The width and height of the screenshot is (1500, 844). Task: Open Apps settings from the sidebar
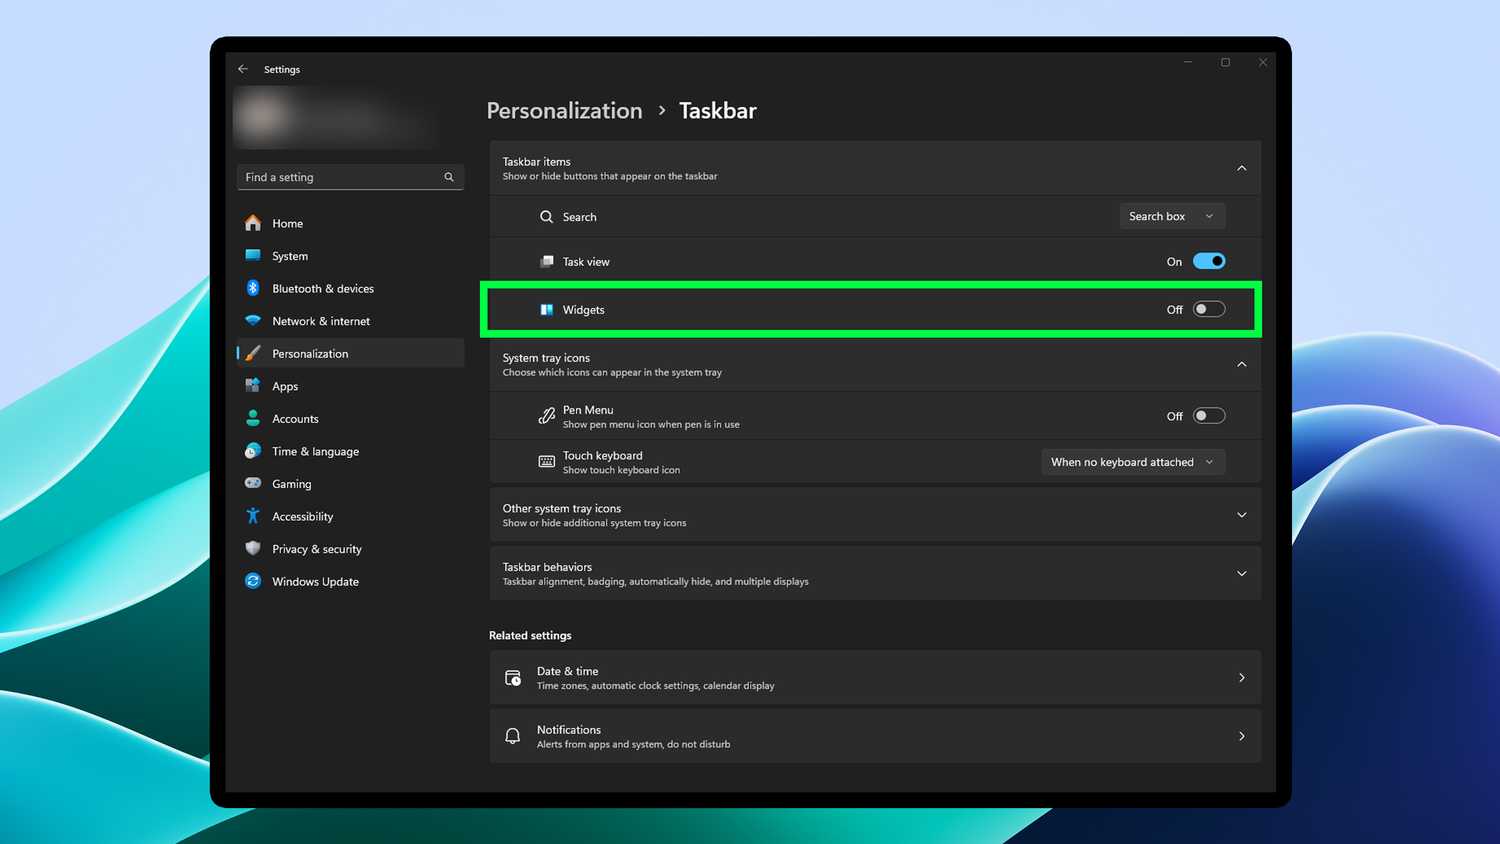click(253, 386)
